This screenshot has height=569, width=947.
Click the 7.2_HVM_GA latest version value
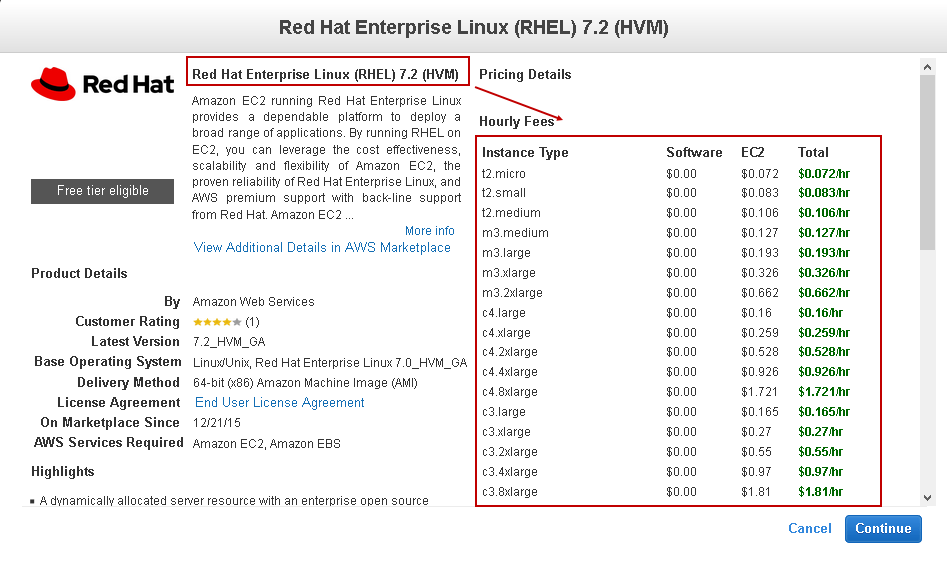(x=229, y=342)
